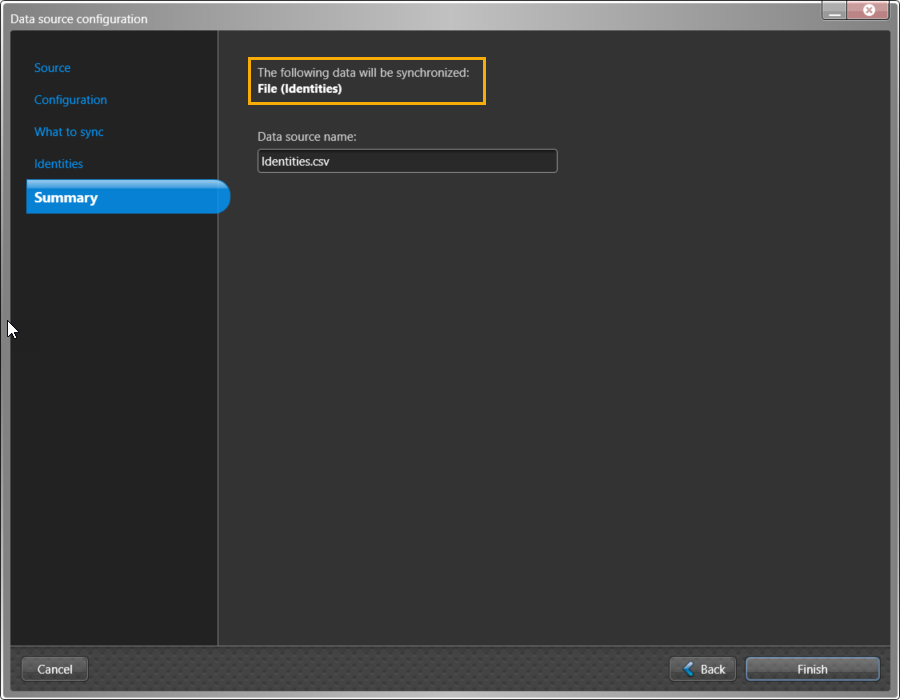Select the Identities.csv text in the name field
This screenshot has height=700, width=900.
point(293,160)
